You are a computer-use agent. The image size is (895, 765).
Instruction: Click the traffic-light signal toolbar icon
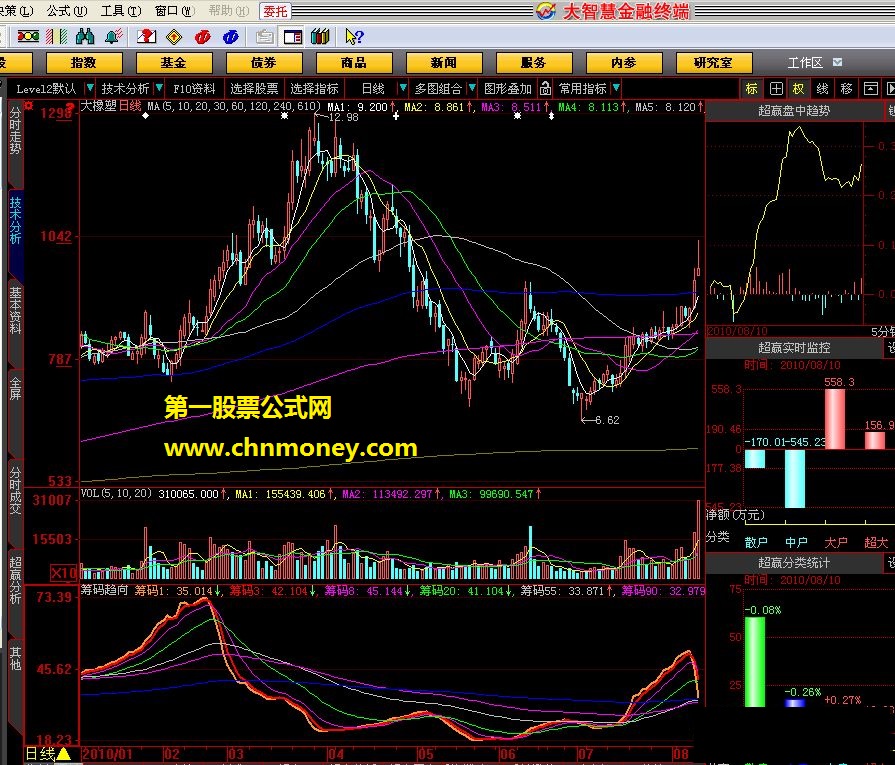pyautogui.click(x=28, y=37)
